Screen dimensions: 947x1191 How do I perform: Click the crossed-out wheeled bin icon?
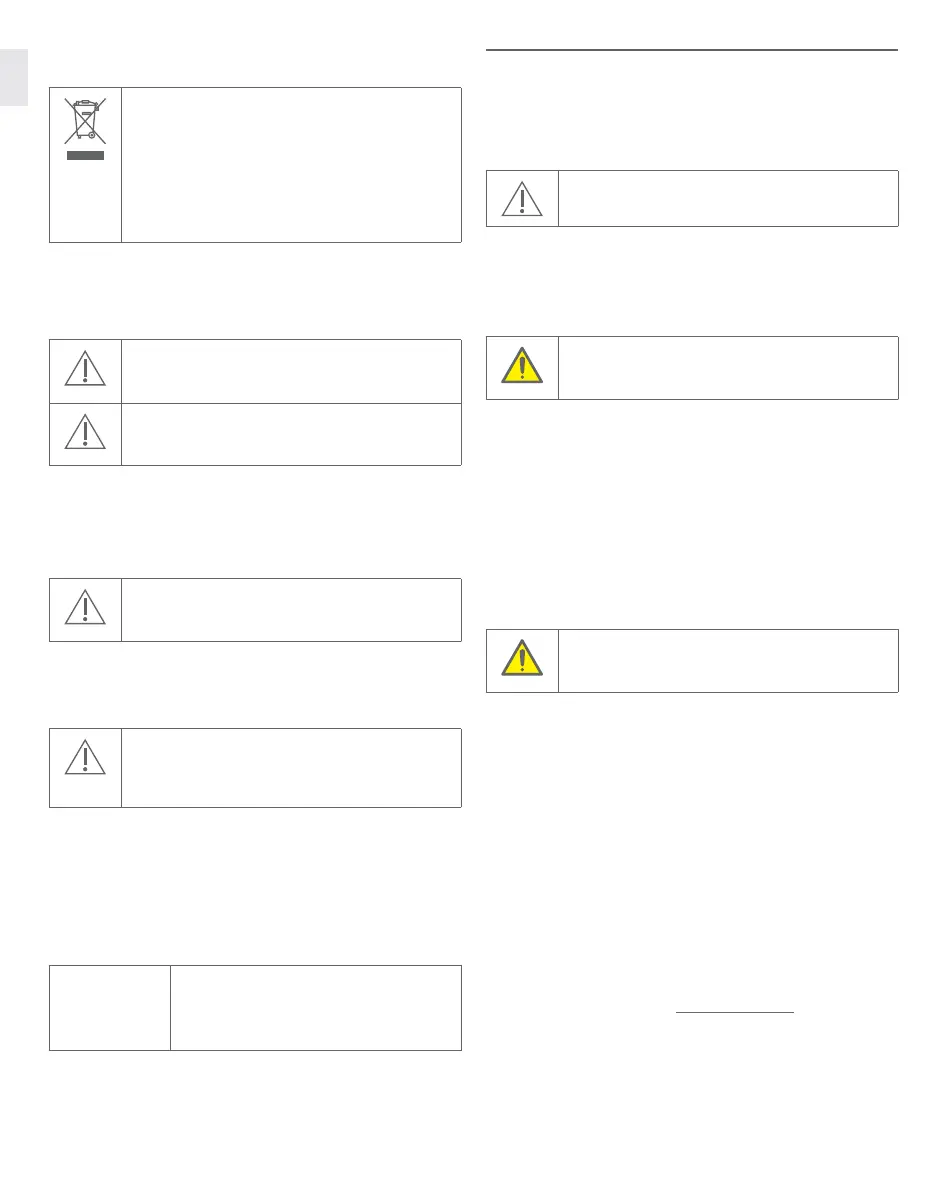85,122
